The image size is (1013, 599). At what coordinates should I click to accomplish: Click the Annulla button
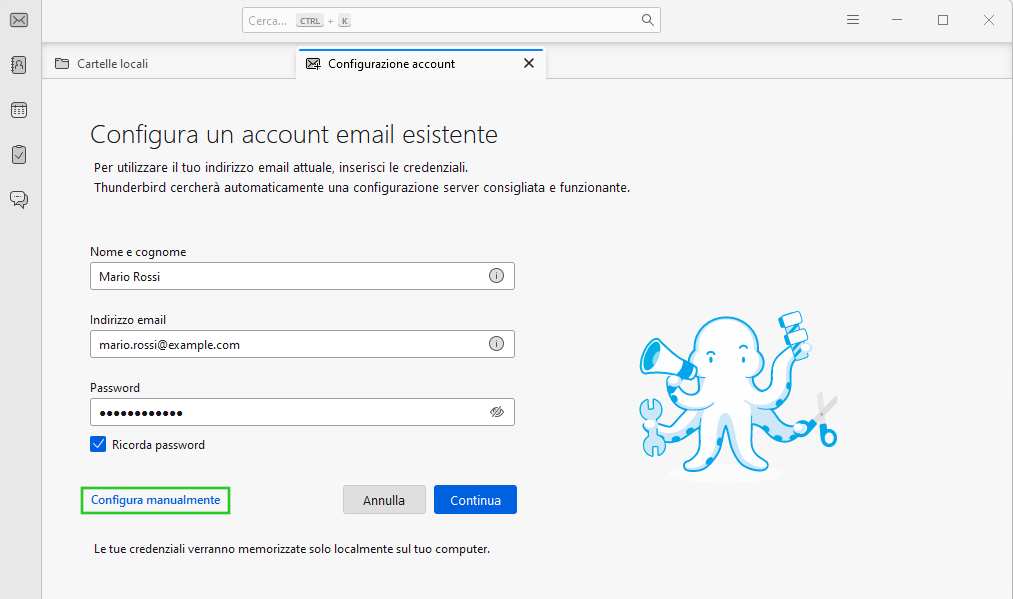click(384, 500)
